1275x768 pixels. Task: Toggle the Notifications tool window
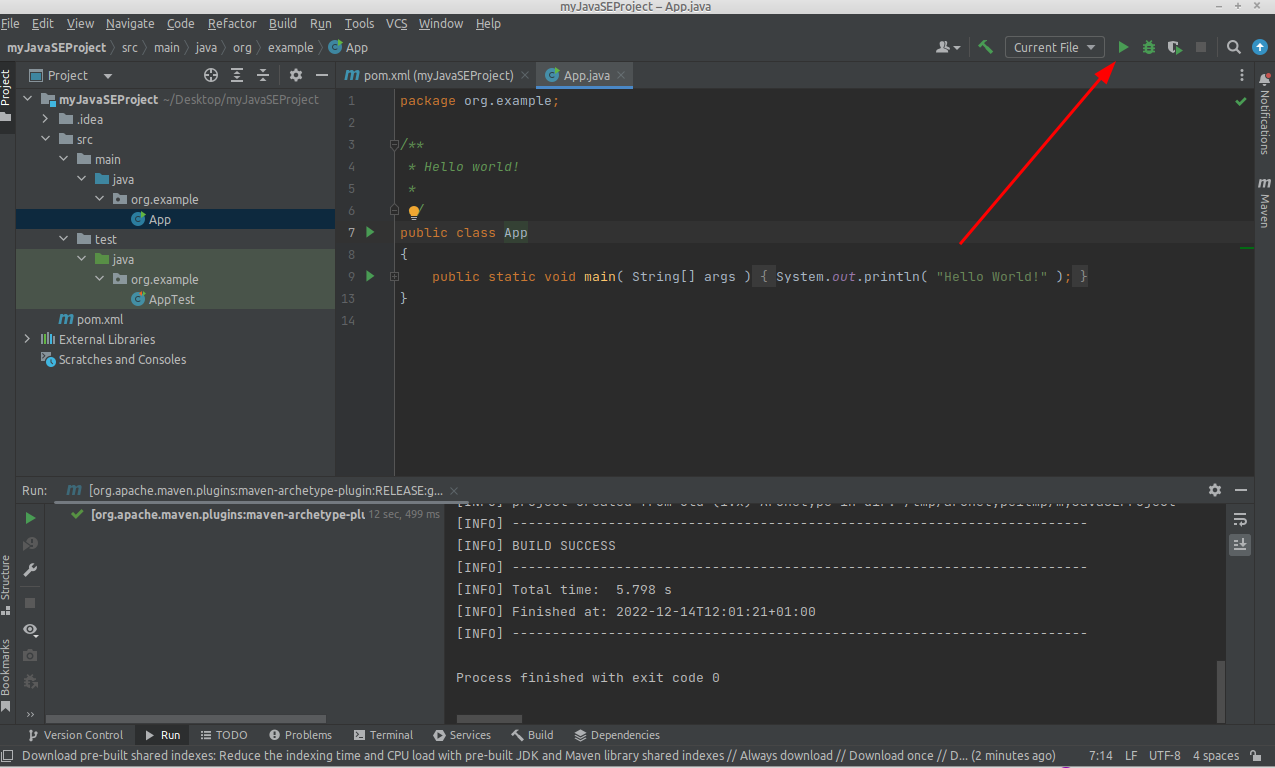tap(1264, 114)
